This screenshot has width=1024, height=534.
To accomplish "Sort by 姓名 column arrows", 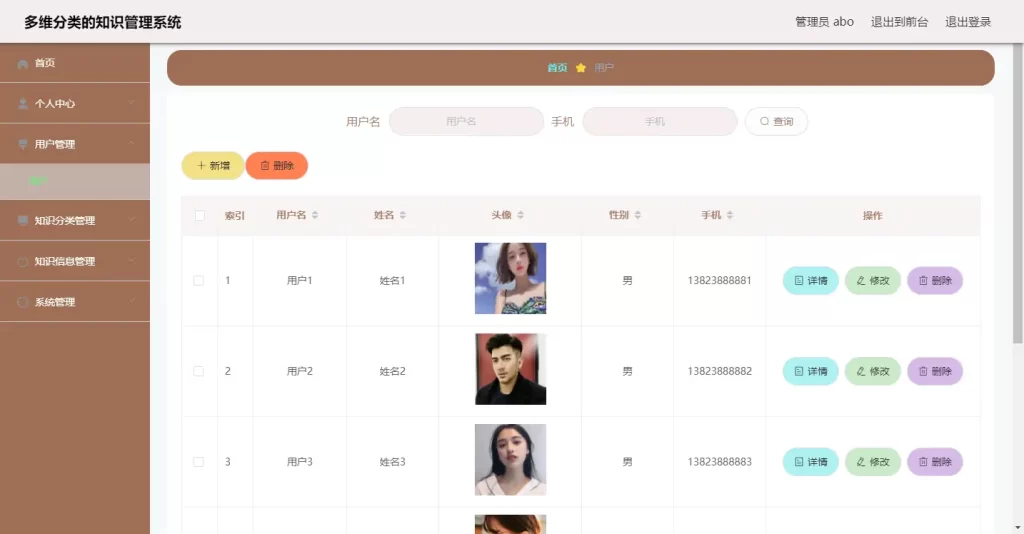I will [x=403, y=215].
